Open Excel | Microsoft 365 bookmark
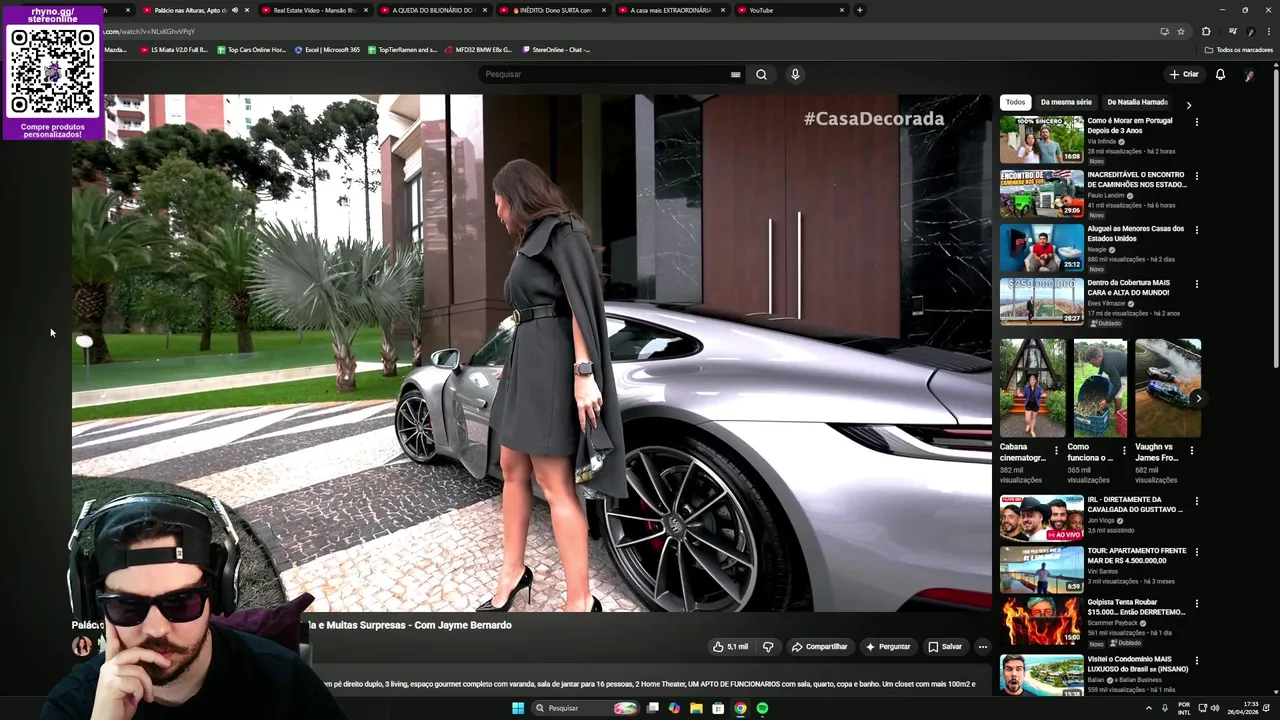This screenshot has height=720, width=1280. click(x=327, y=49)
